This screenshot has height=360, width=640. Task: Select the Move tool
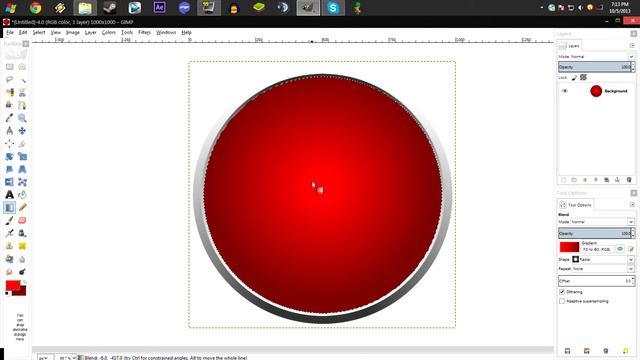coord(22,131)
